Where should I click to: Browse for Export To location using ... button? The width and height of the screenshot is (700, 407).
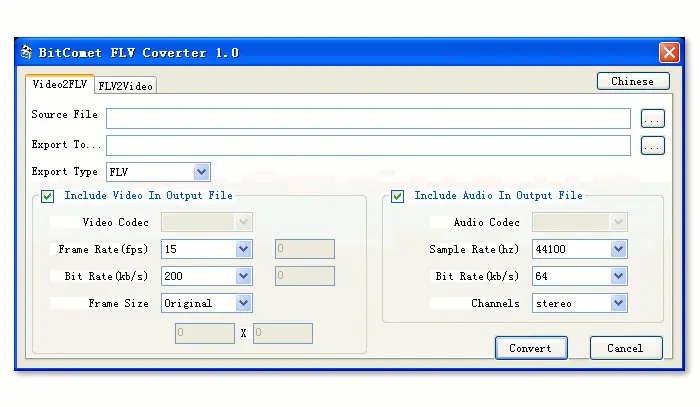click(x=653, y=146)
